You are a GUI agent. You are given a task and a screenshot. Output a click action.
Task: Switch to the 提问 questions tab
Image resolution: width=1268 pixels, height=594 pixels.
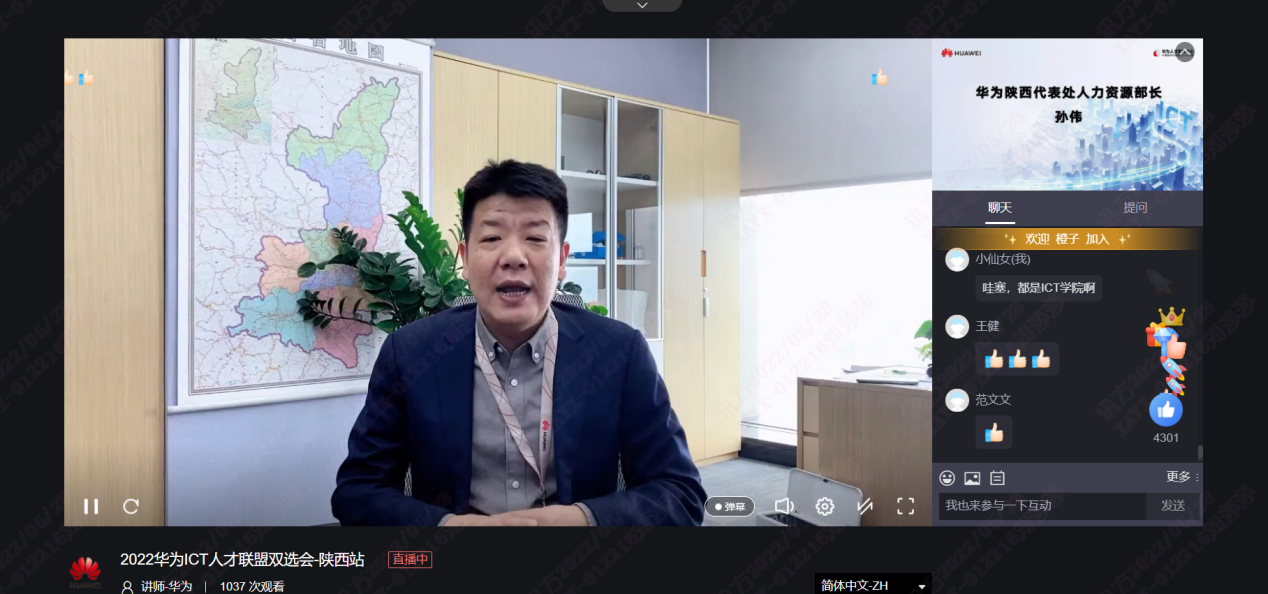click(1135, 208)
